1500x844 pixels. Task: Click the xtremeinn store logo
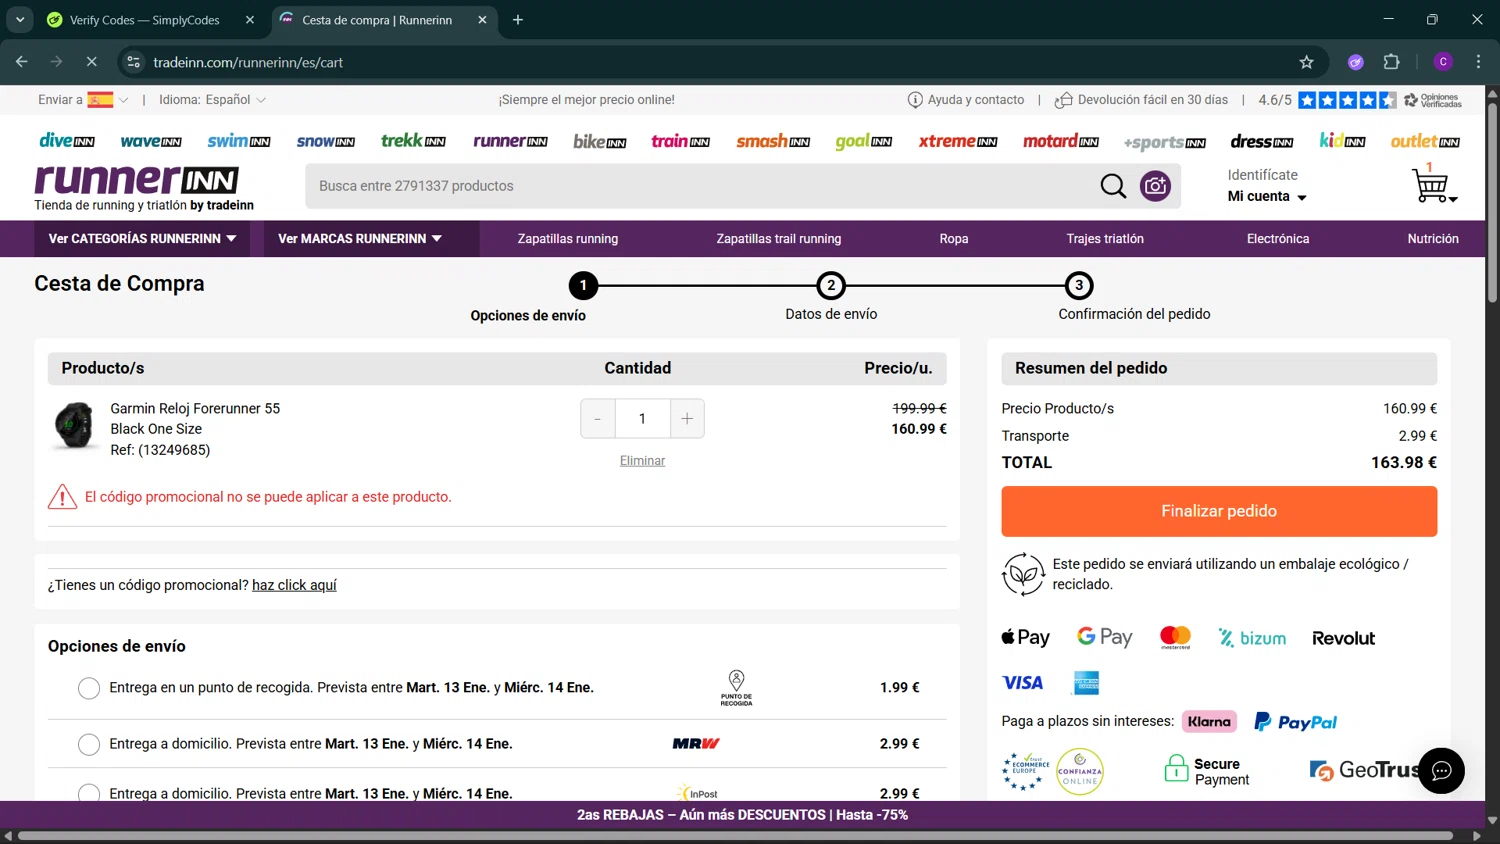tap(957, 141)
